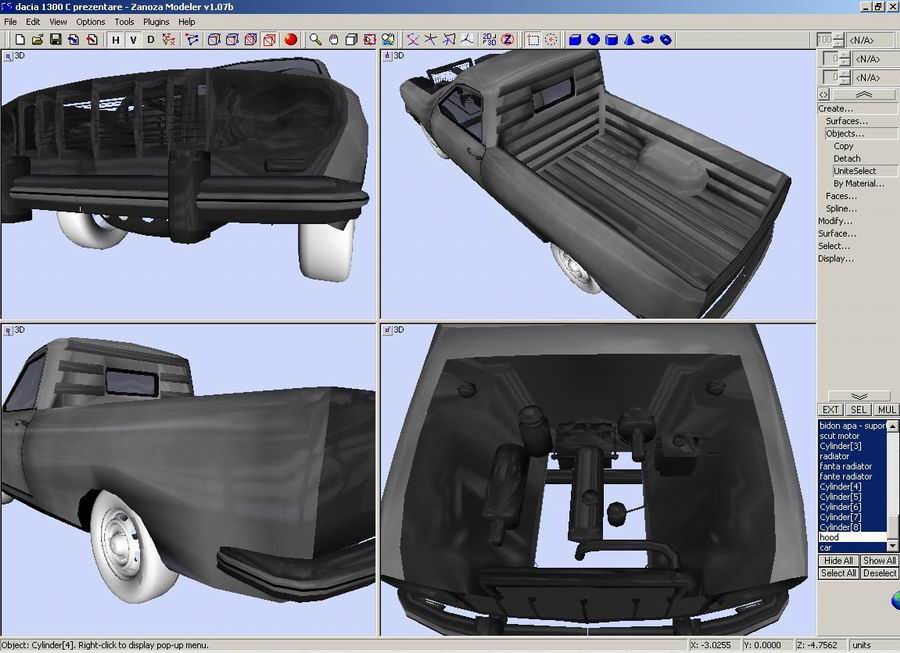Click the New file icon
Viewport: 900px width, 653px height.
pyautogui.click(x=20, y=40)
